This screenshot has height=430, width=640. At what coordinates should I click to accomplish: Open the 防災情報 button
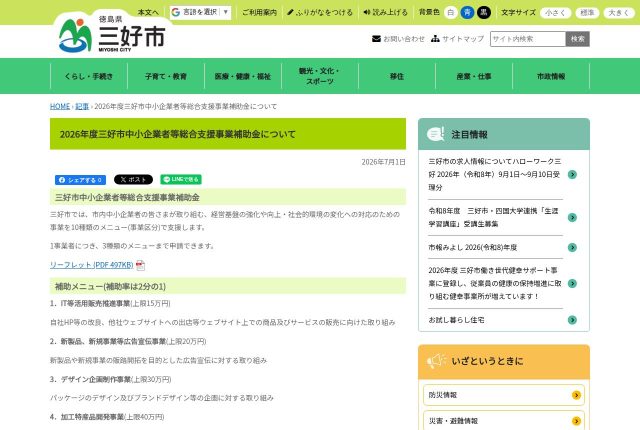(504, 395)
